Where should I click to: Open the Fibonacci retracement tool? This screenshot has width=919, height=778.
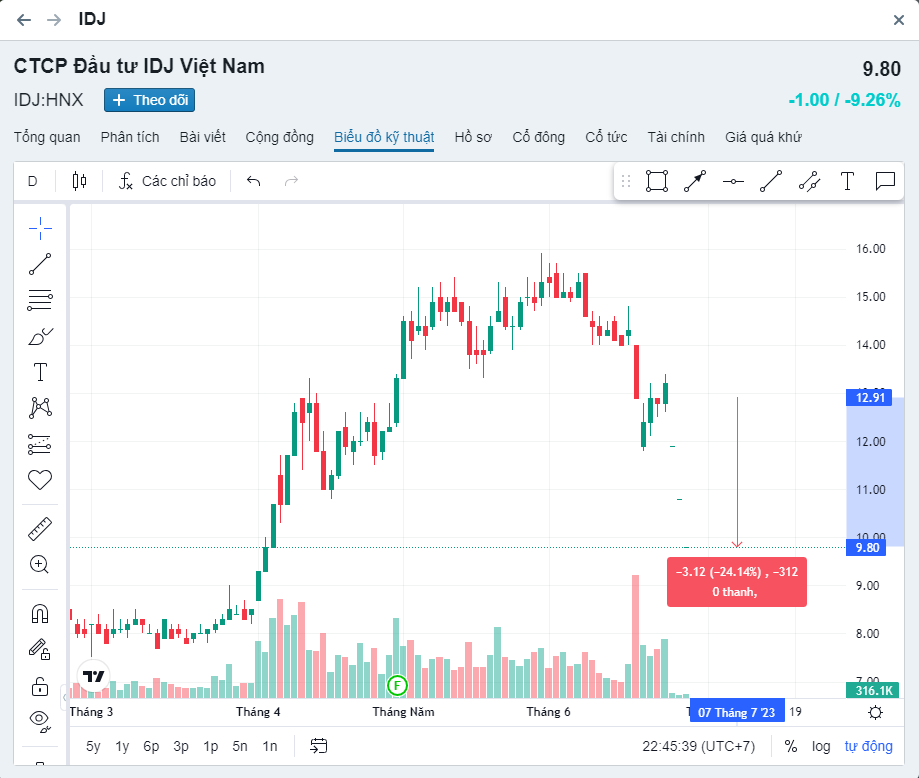pyautogui.click(x=40, y=300)
